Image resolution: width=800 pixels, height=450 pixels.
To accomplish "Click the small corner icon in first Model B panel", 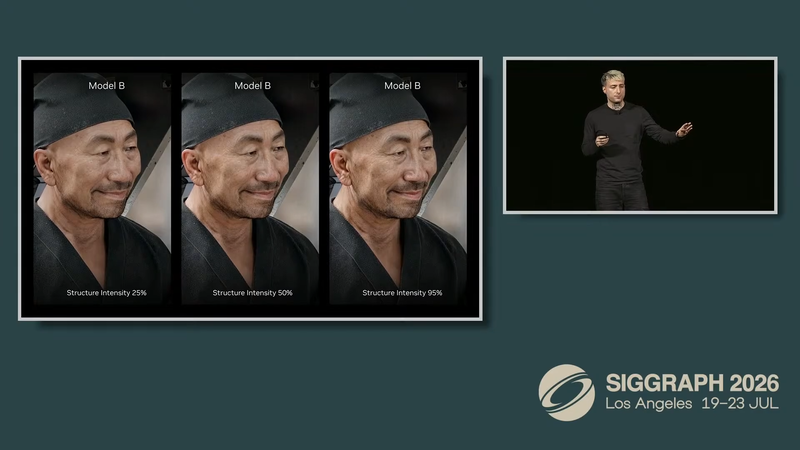I will [x=166, y=84].
